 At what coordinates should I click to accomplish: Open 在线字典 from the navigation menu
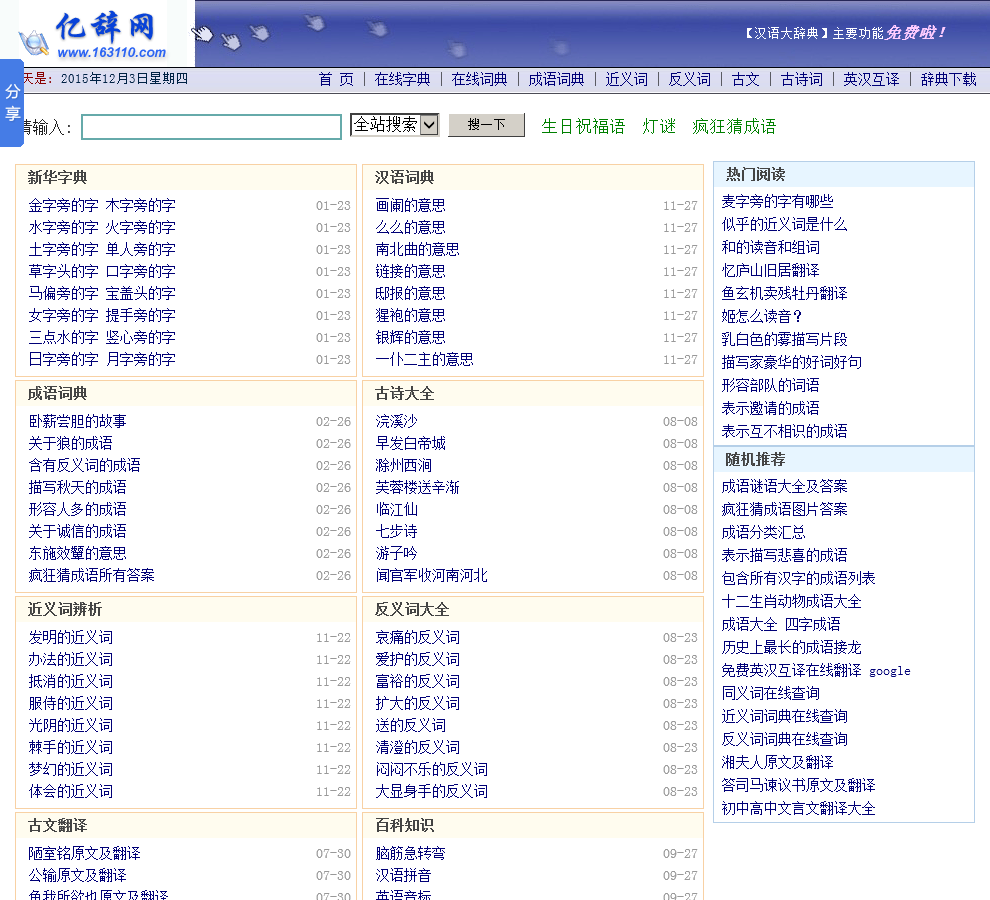(402, 79)
